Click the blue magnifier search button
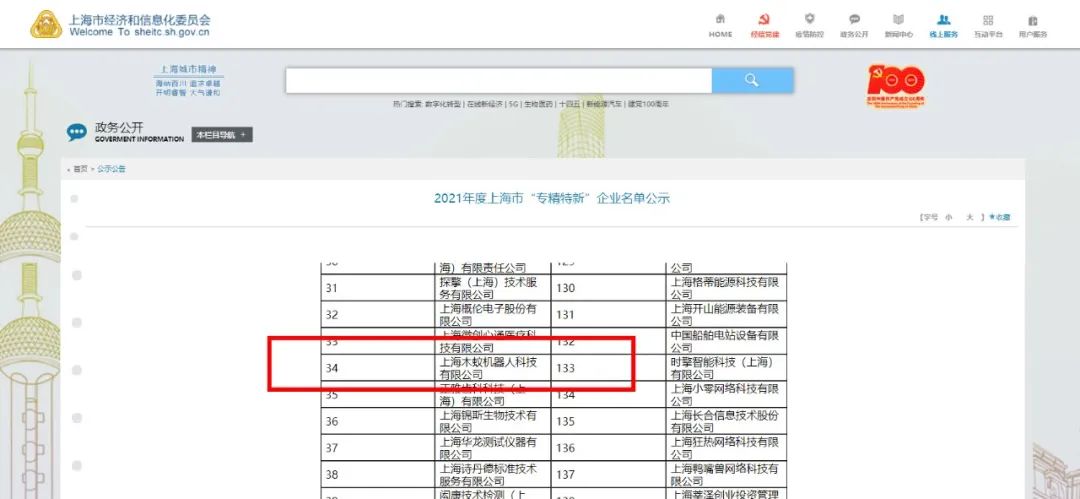Viewport: 1080px width, 499px height. pyautogui.click(x=752, y=81)
